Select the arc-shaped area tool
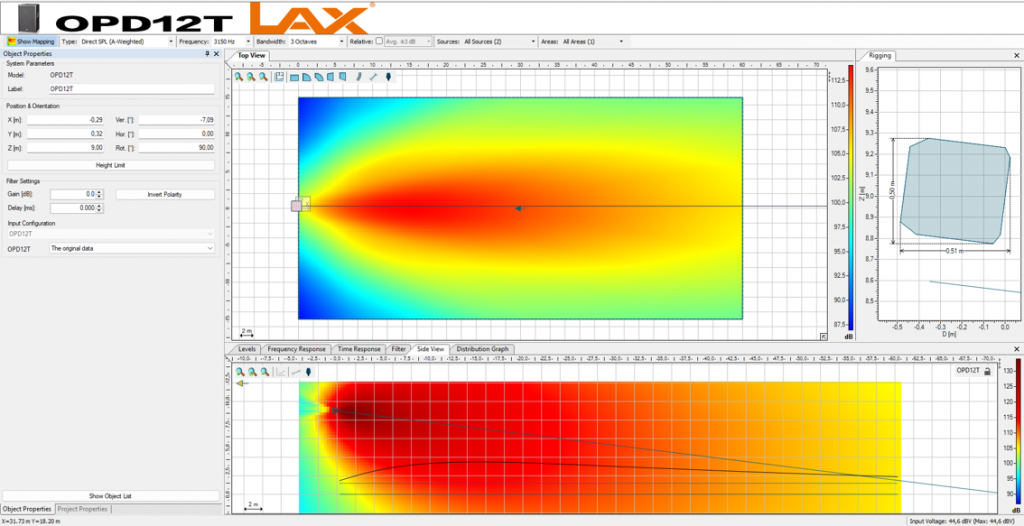Screen dimensions: 1024x526 pyautogui.click(x=318, y=77)
